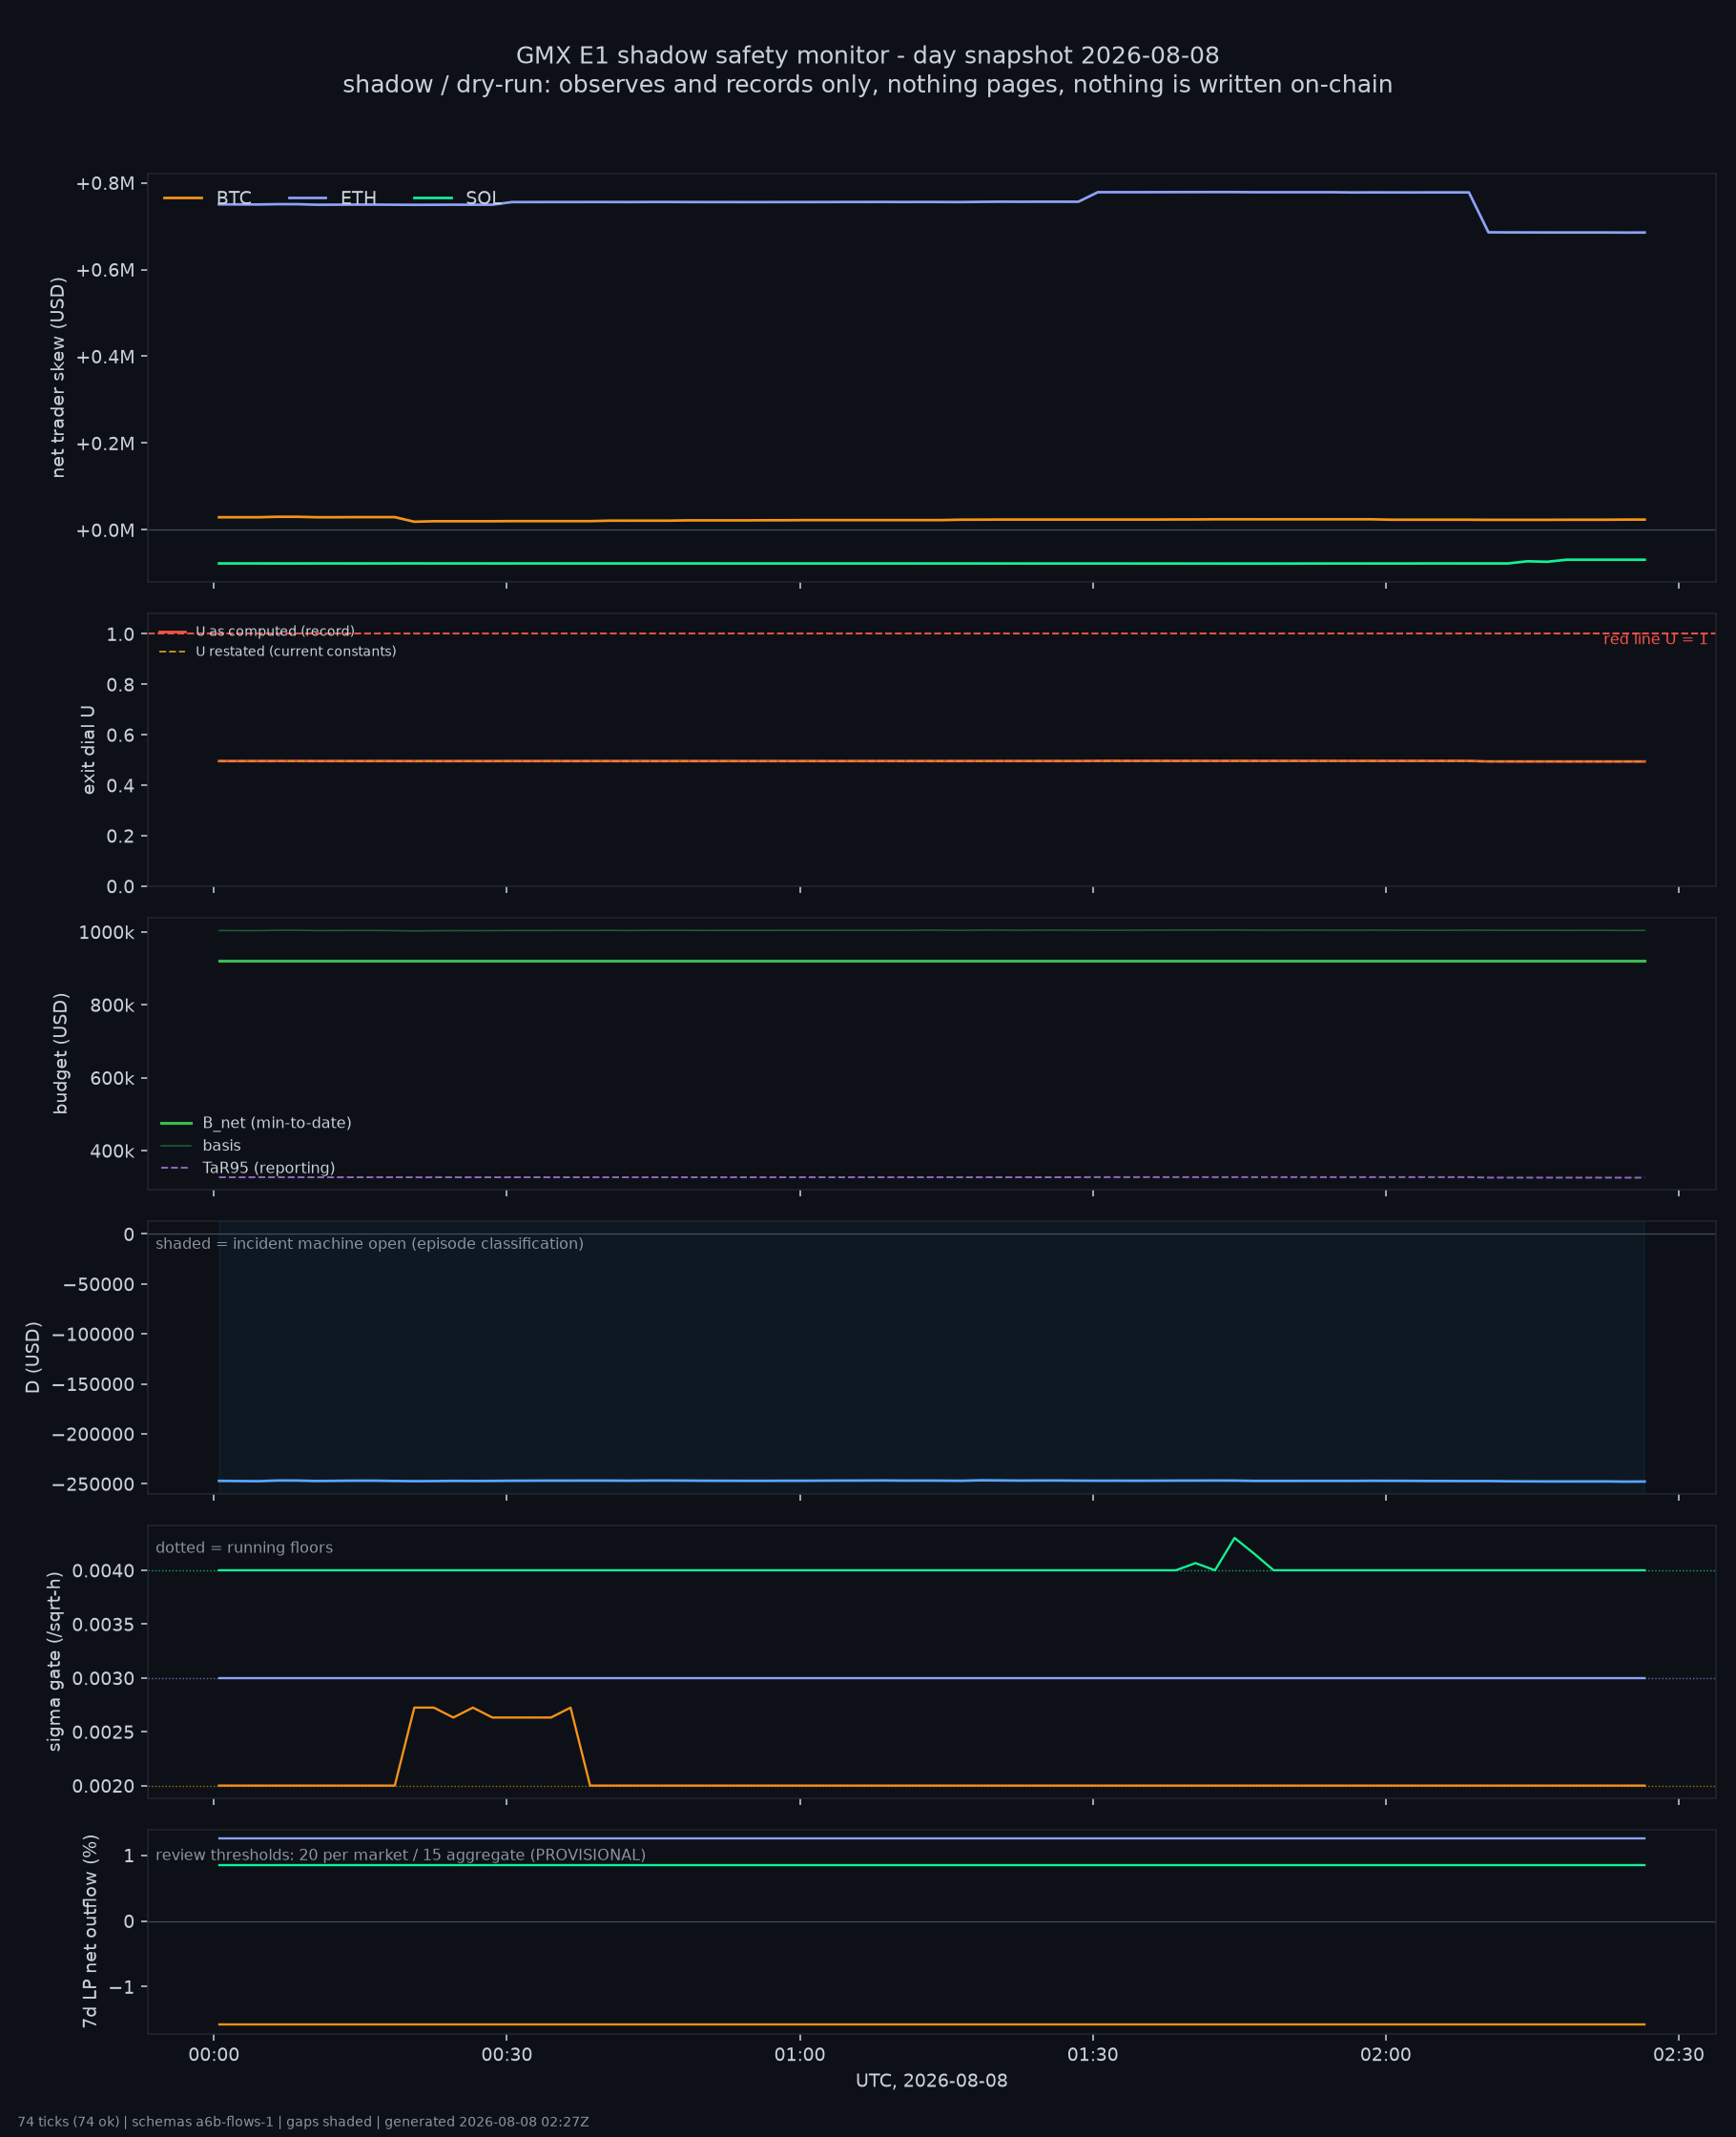Screen dimensions: 1736x2137
Task: Click the '−250000' D axis tick
Action: click(x=93, y=1484)
